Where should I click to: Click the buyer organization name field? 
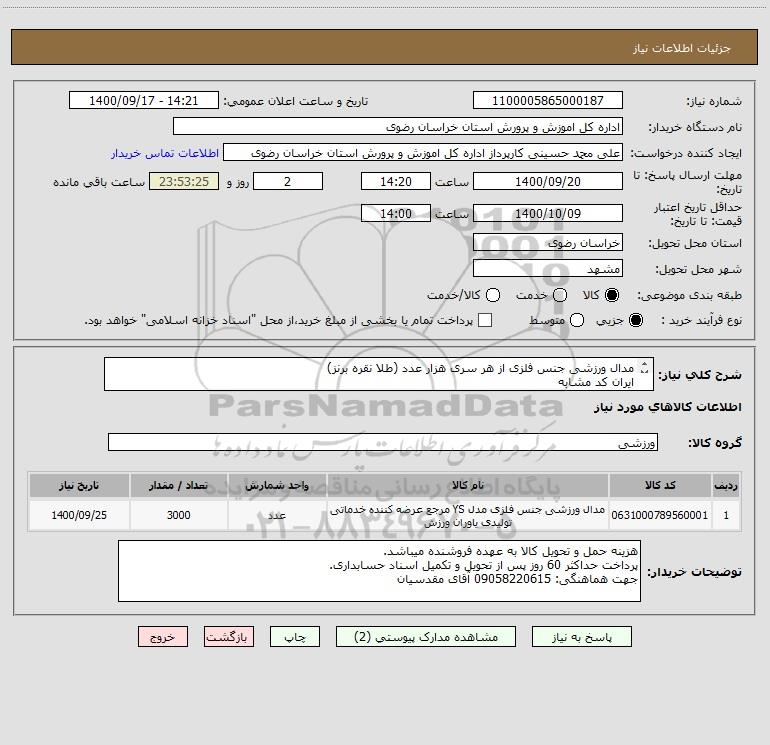click(x=398, y=126)
